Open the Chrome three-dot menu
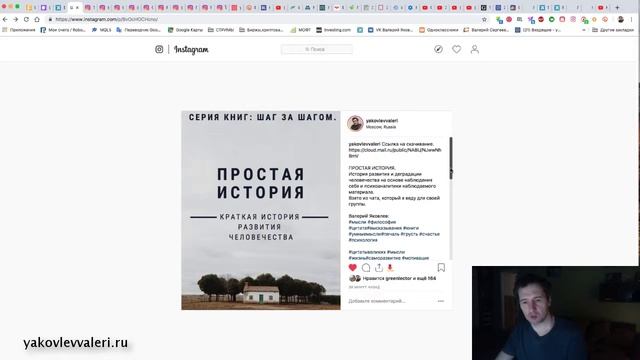640x360 pixels. tap(632, 19)
